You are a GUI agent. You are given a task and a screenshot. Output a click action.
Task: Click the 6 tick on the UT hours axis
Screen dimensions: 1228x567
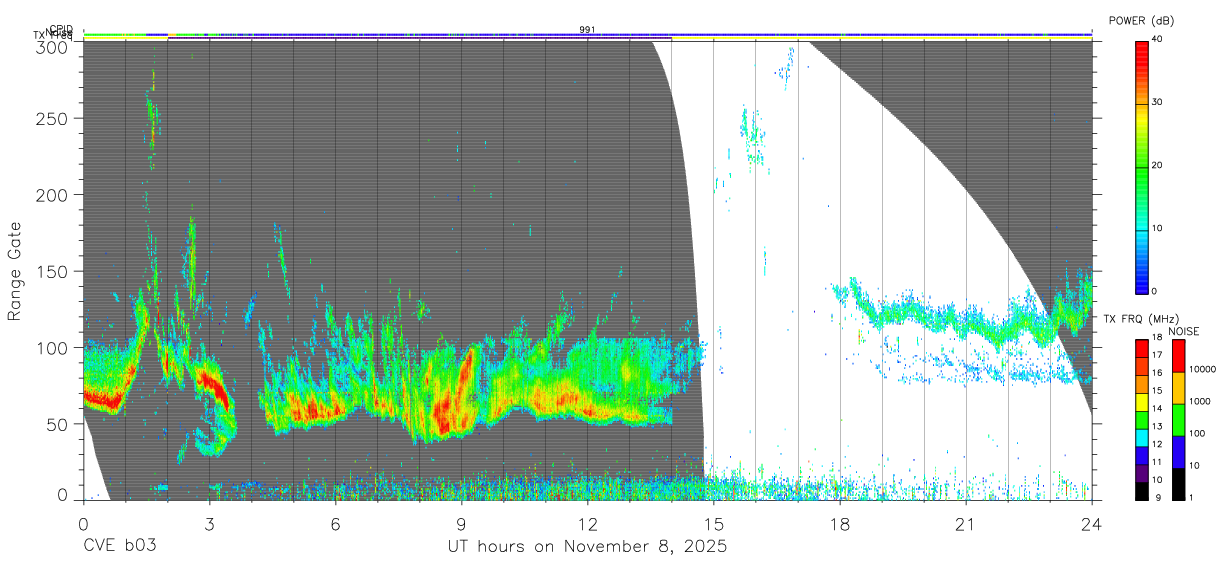[x=335, y=523]
